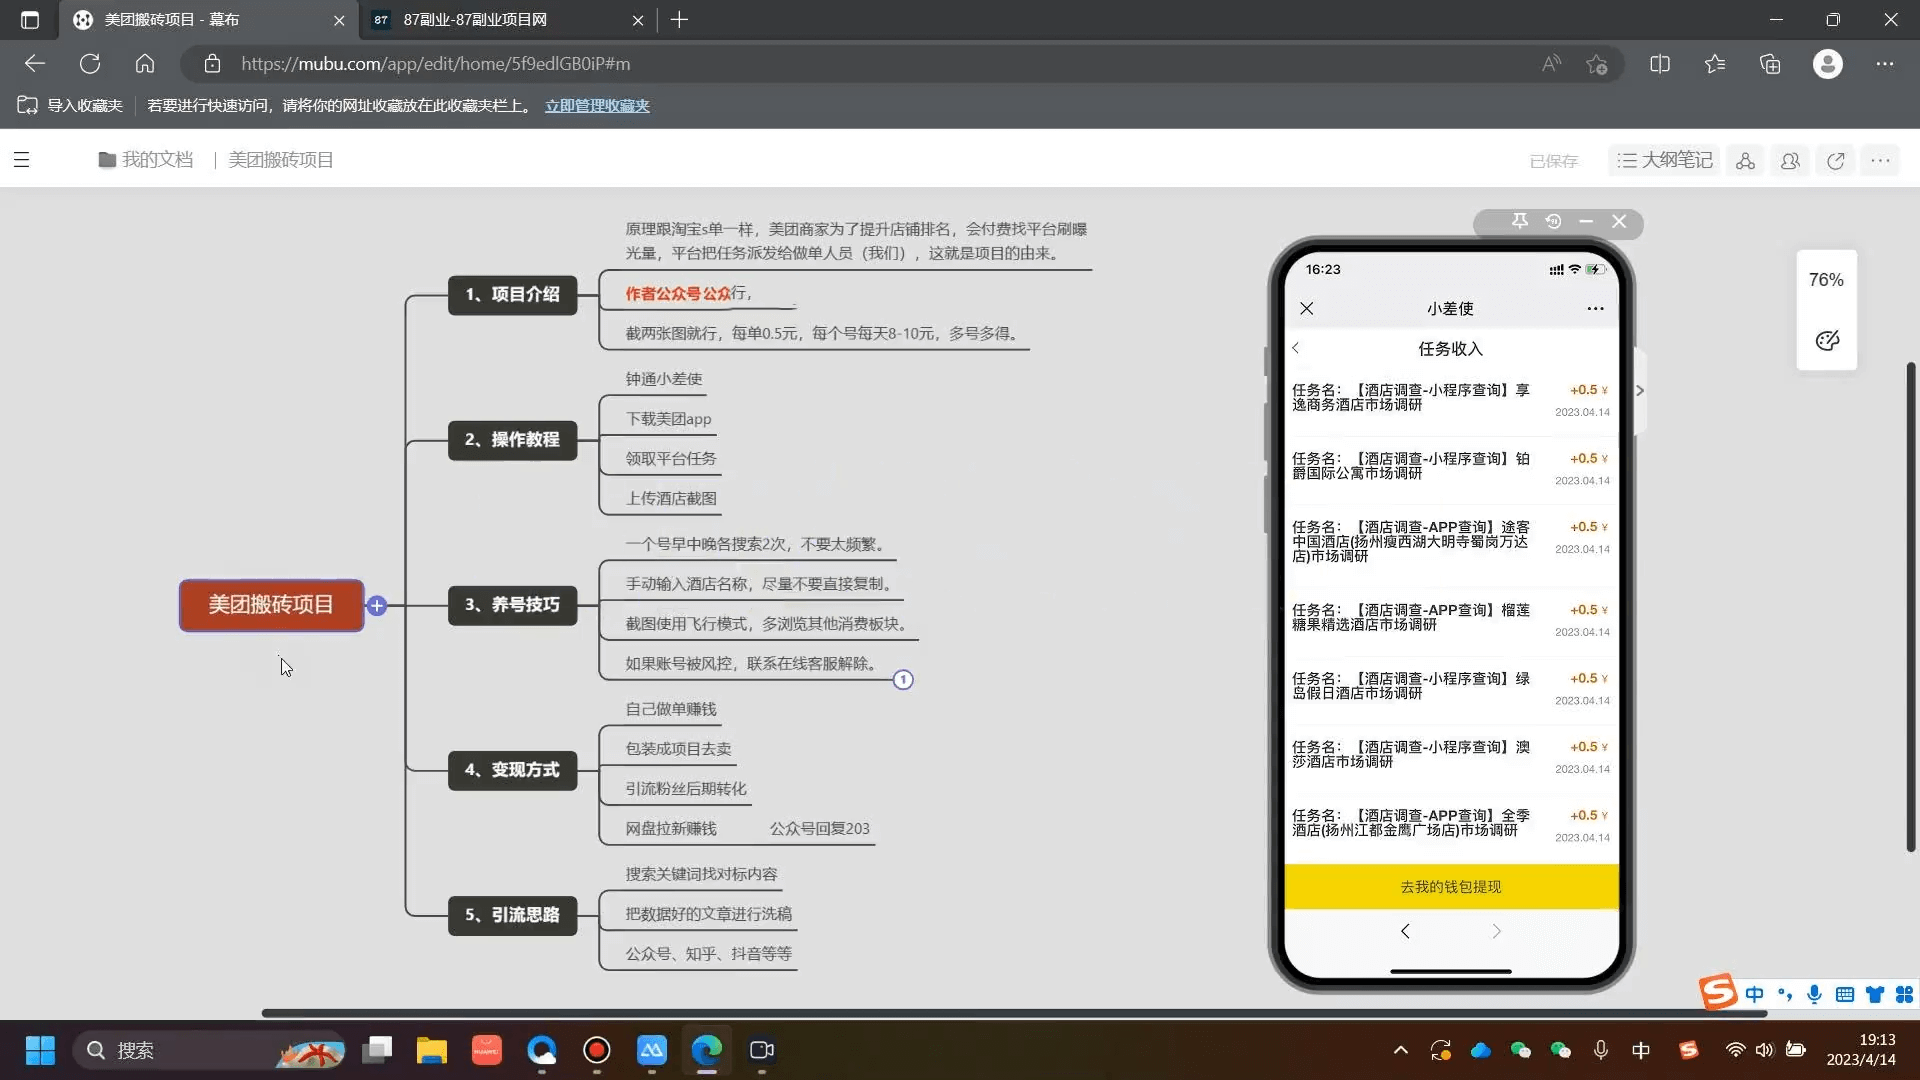Select node 1、项目介绍
Viewport: 1920px width, 1080px height.
pyautogui.click(x=512, y=295)
